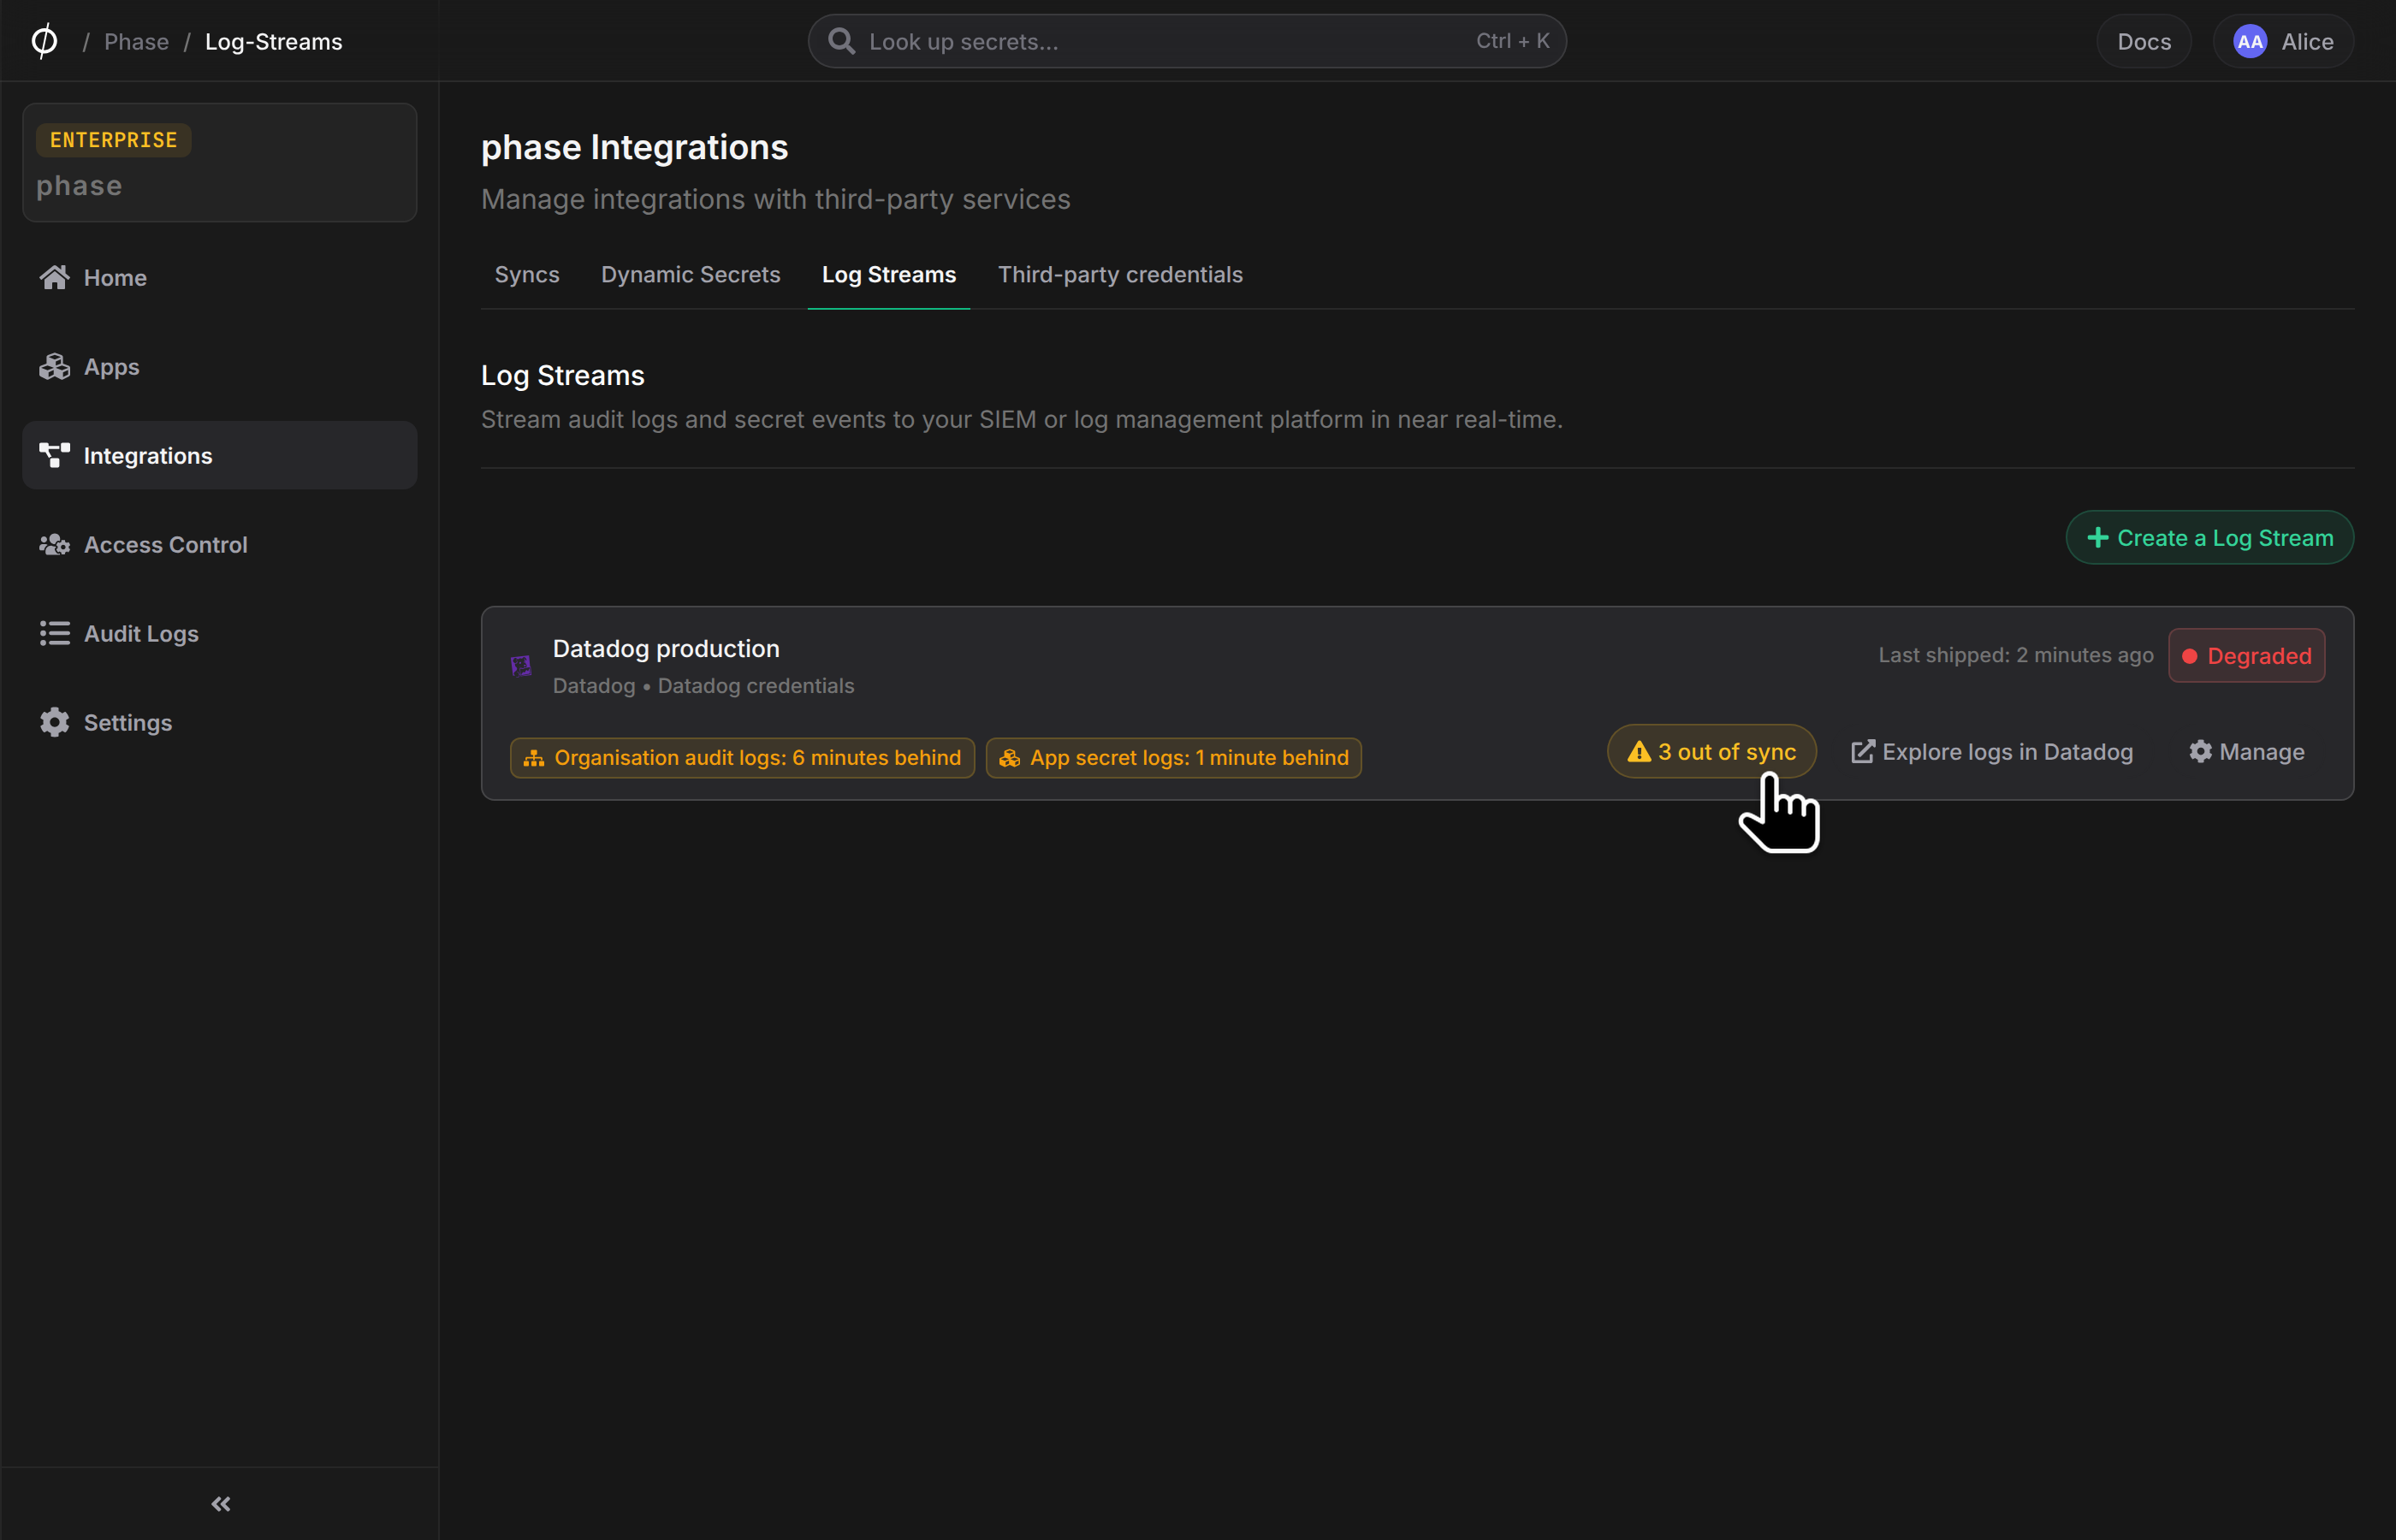Click Create a Log Stream button
Screen dimensions: 2396x1540
click(x=2209, y=537)
